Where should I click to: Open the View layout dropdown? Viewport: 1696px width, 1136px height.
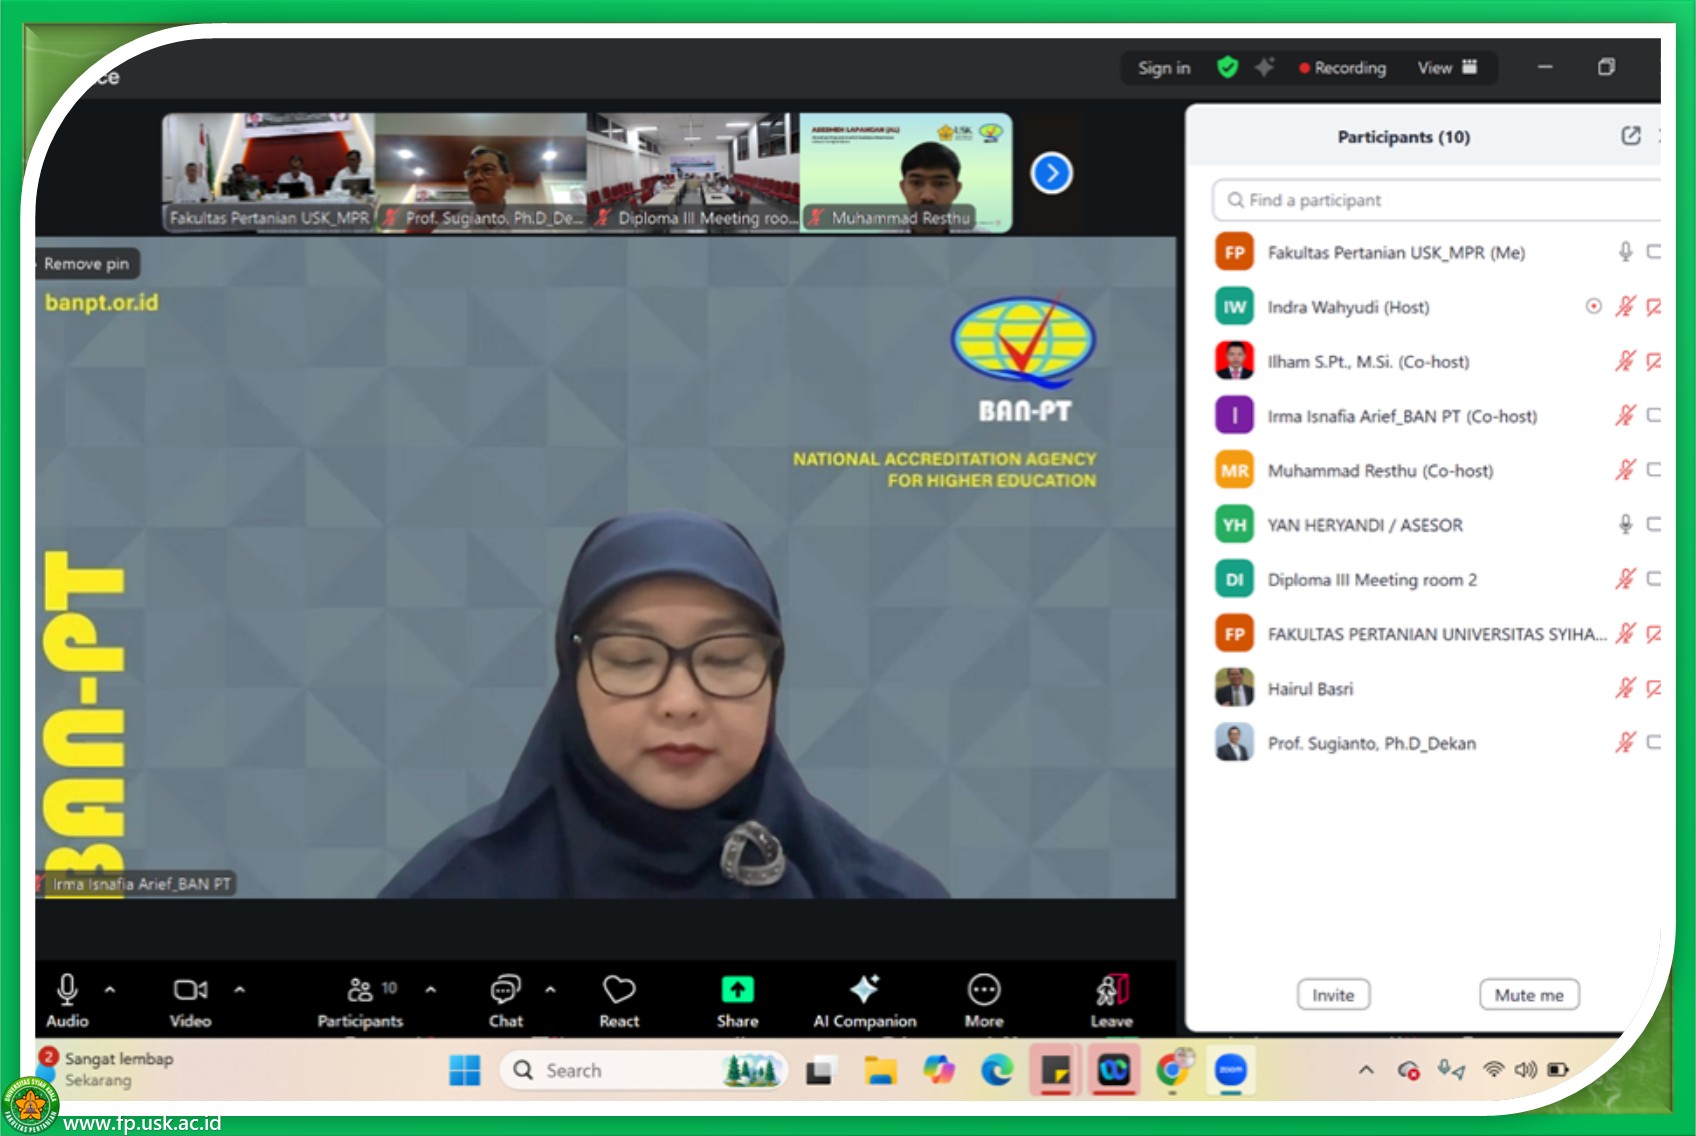click(x=1447, y=68)
